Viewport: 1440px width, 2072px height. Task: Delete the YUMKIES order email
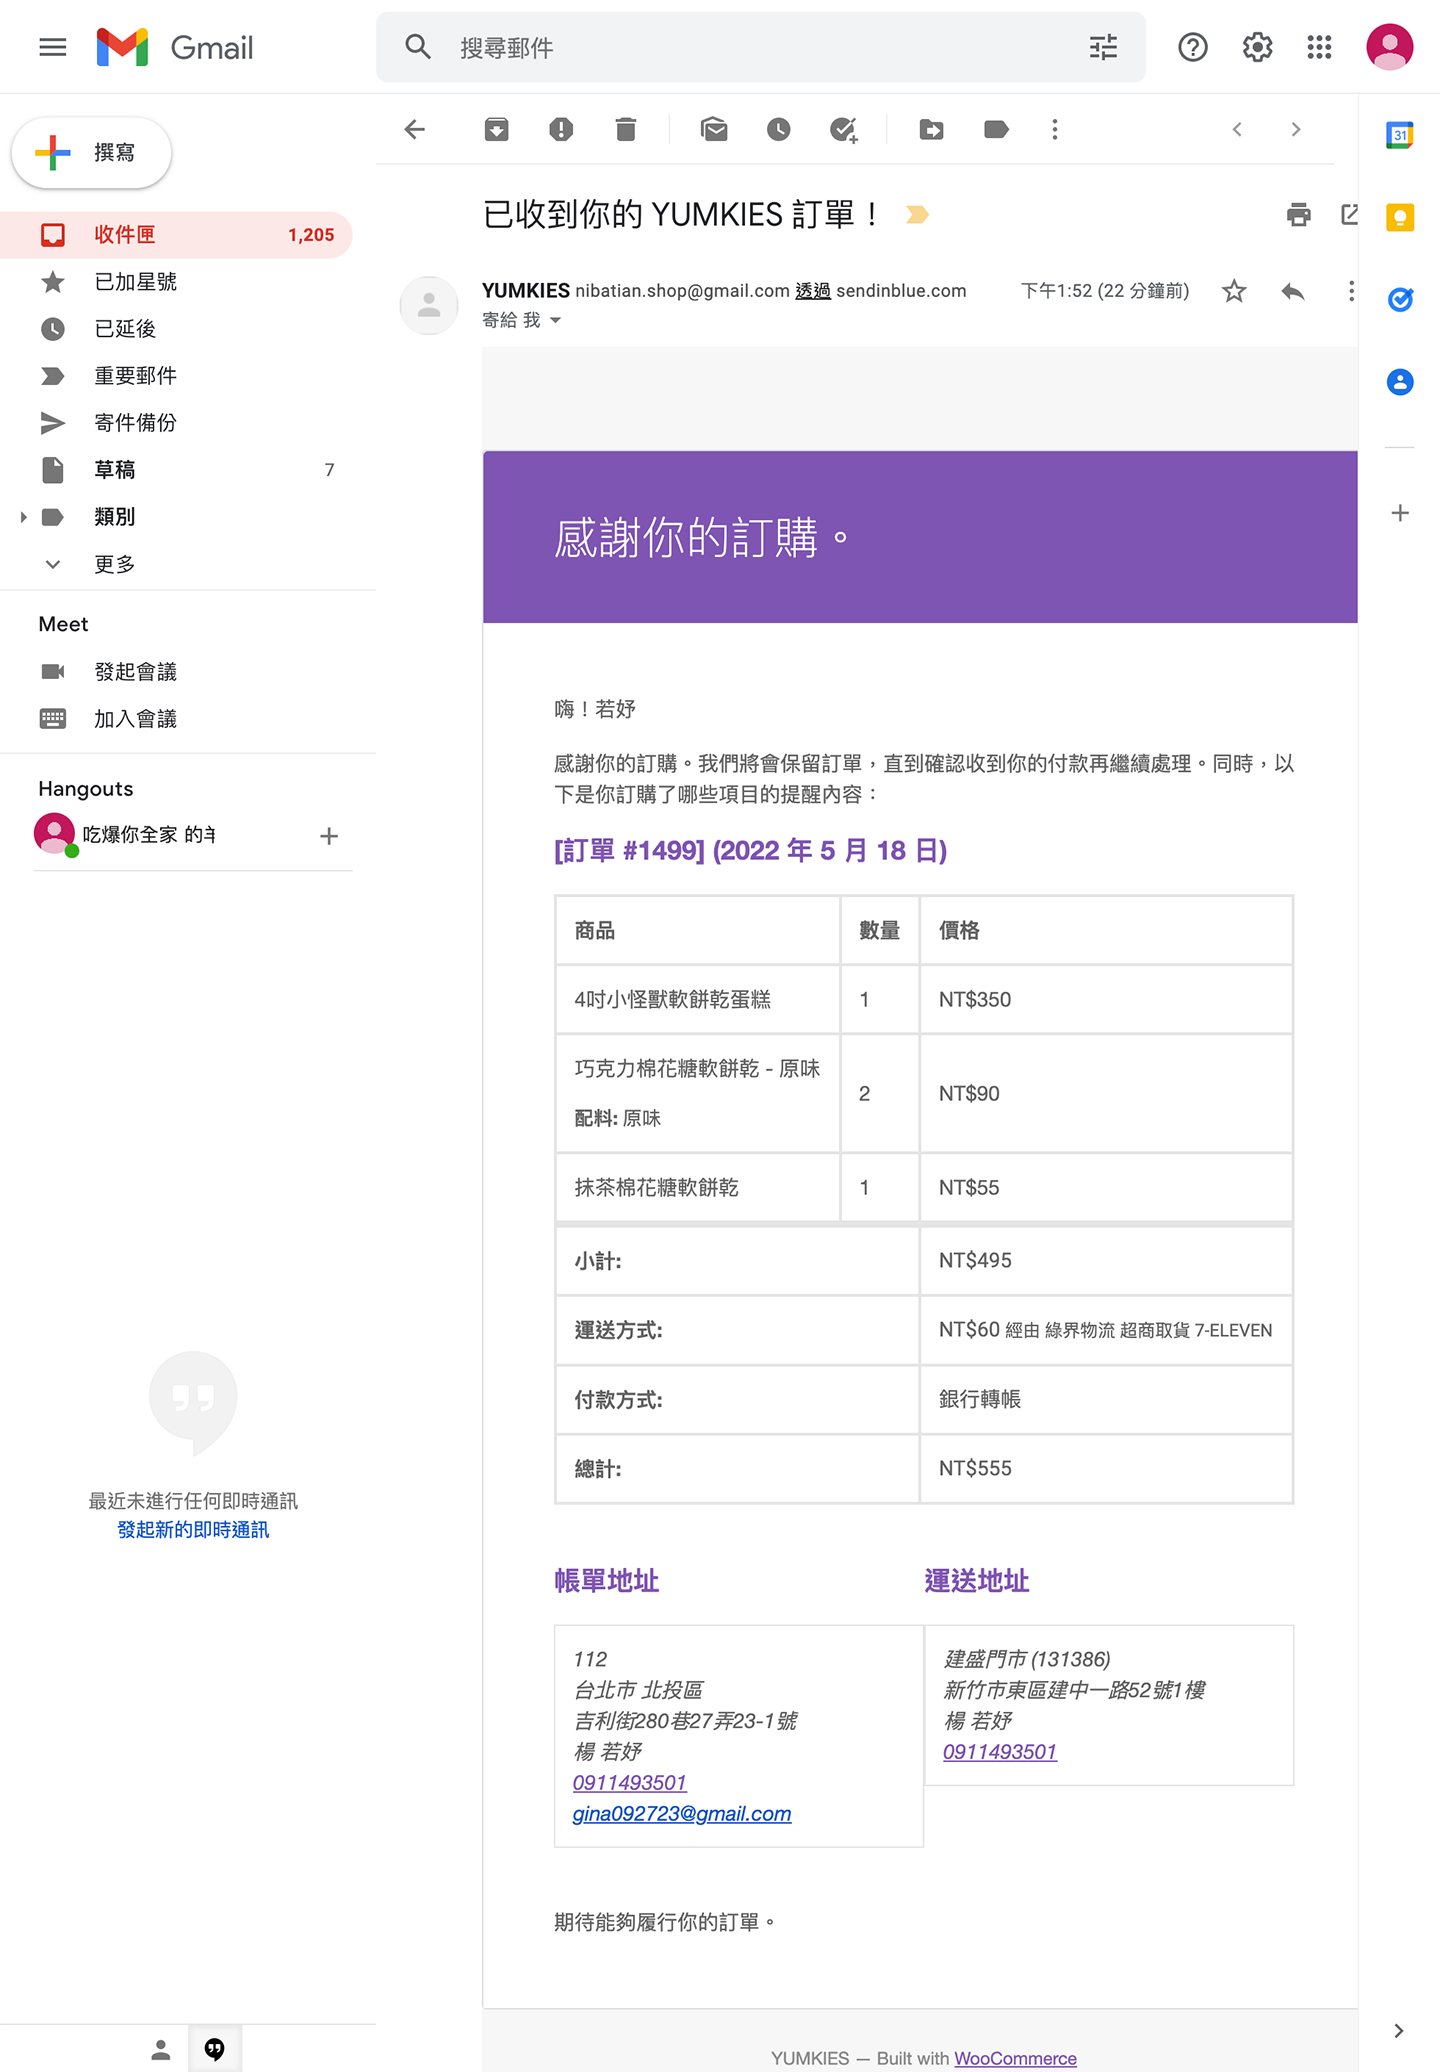[626, 129]
